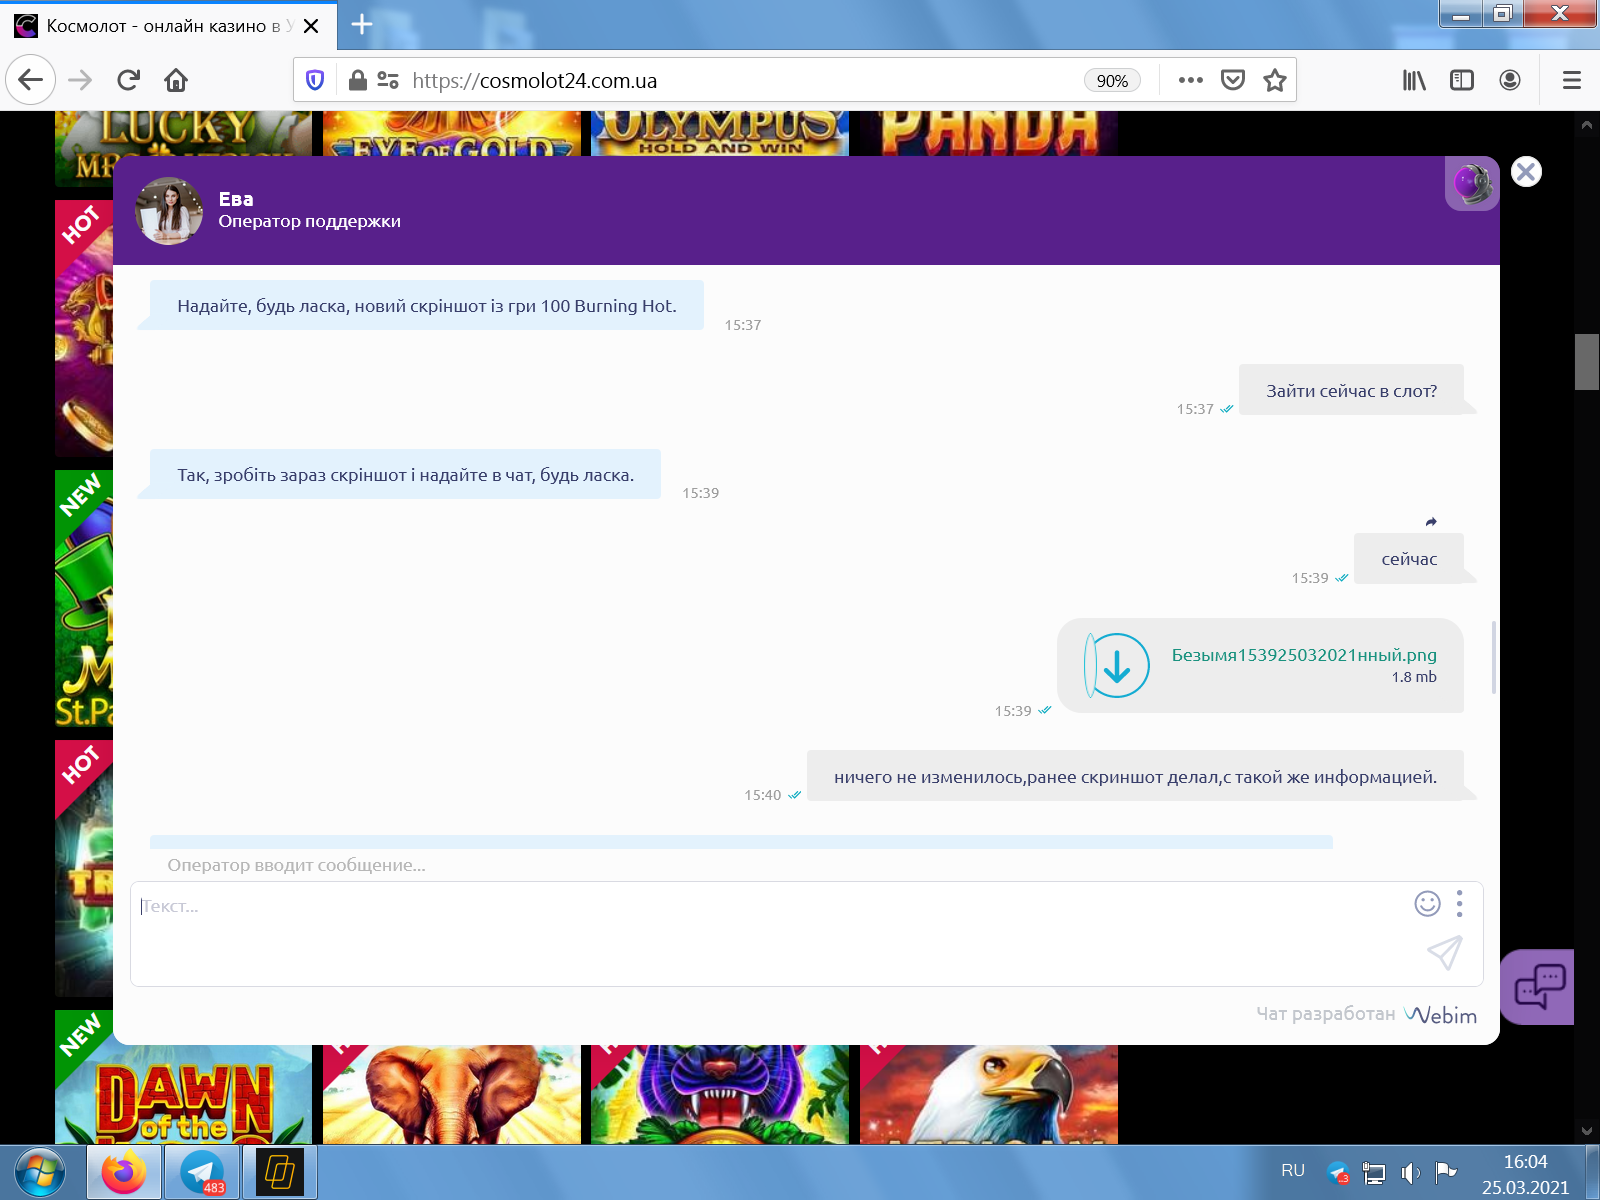Open Firefox from the taskbar
This screenshot has width=1600, height=1200.
coord(124,1172)
